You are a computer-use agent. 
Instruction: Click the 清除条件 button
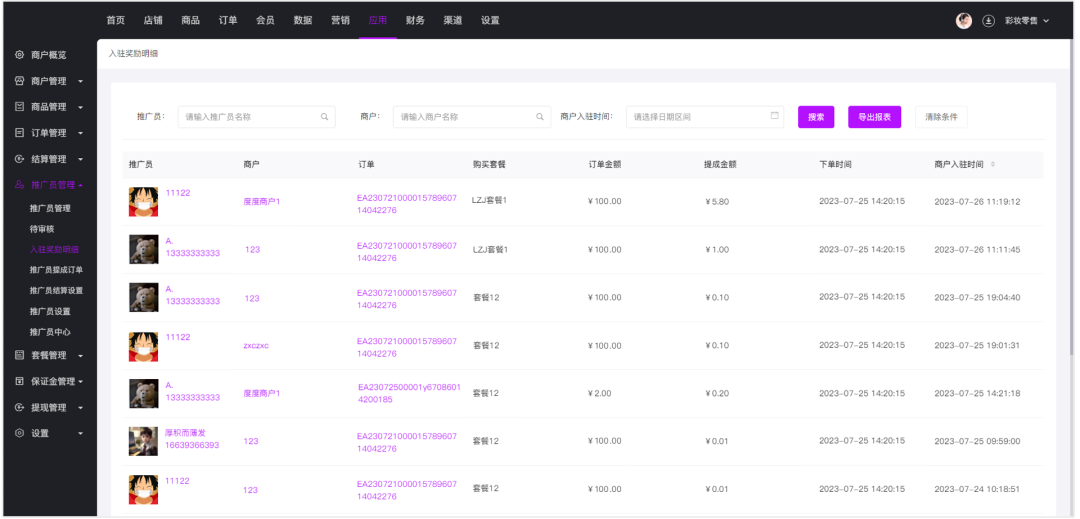(941, 117)
